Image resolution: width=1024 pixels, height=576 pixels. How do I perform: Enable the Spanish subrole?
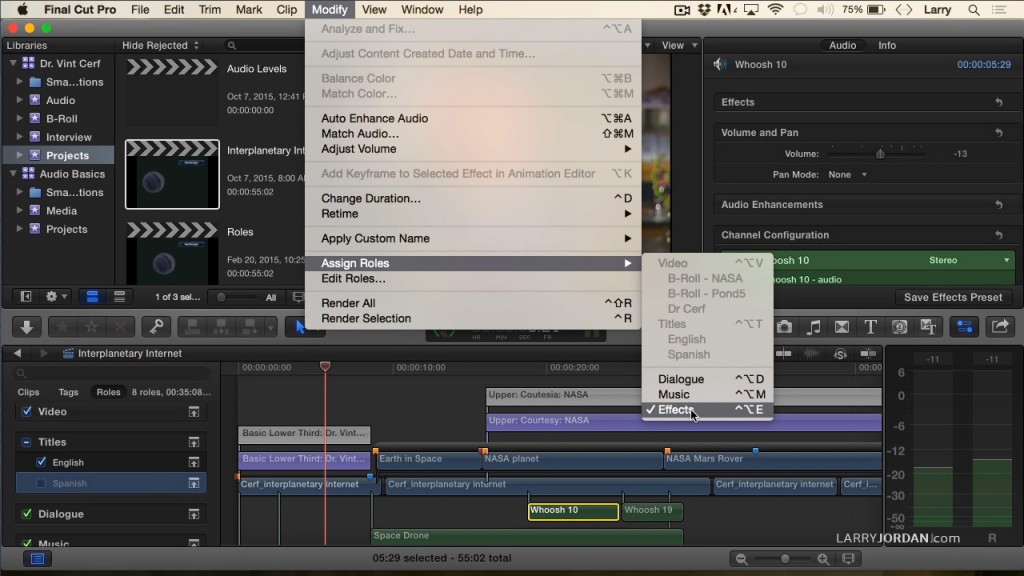41,483
